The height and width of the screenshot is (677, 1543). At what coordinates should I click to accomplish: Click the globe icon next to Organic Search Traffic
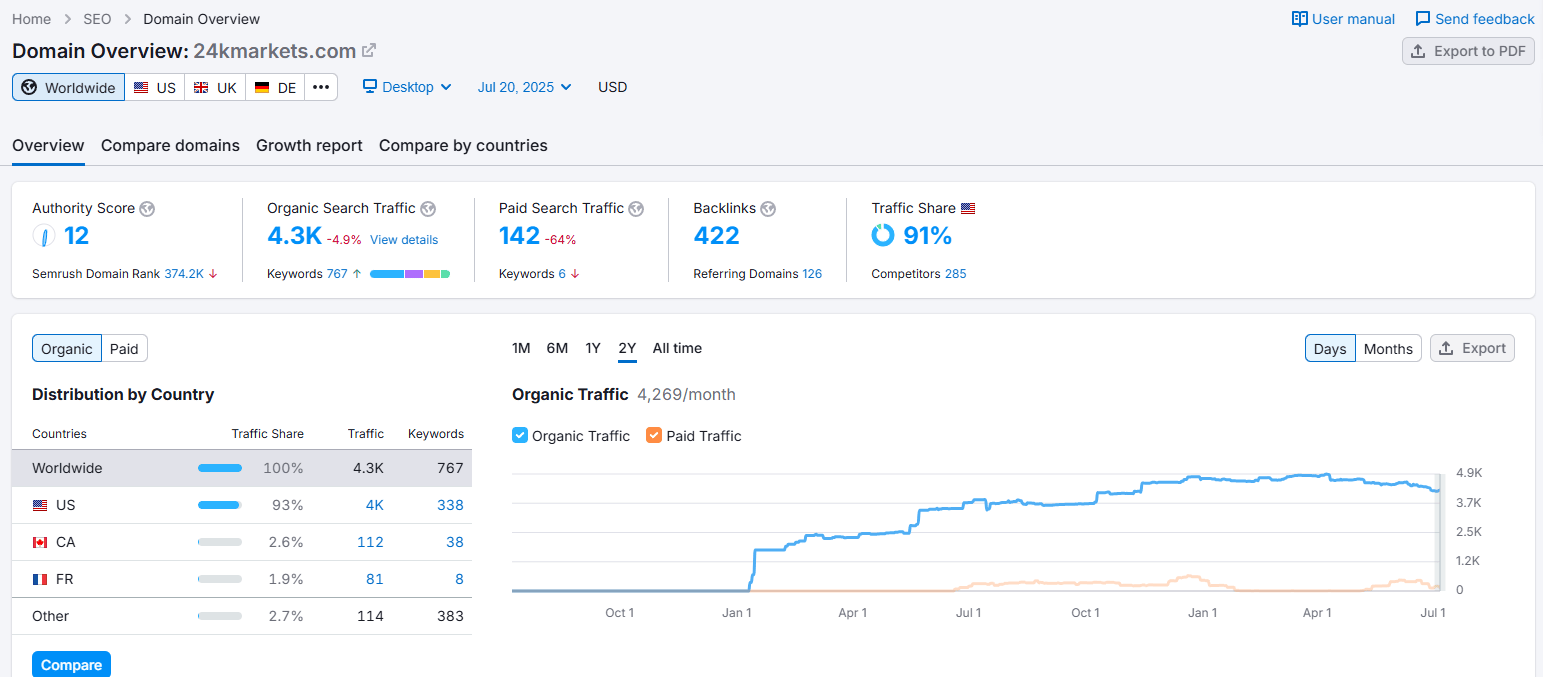click(428, 208)
